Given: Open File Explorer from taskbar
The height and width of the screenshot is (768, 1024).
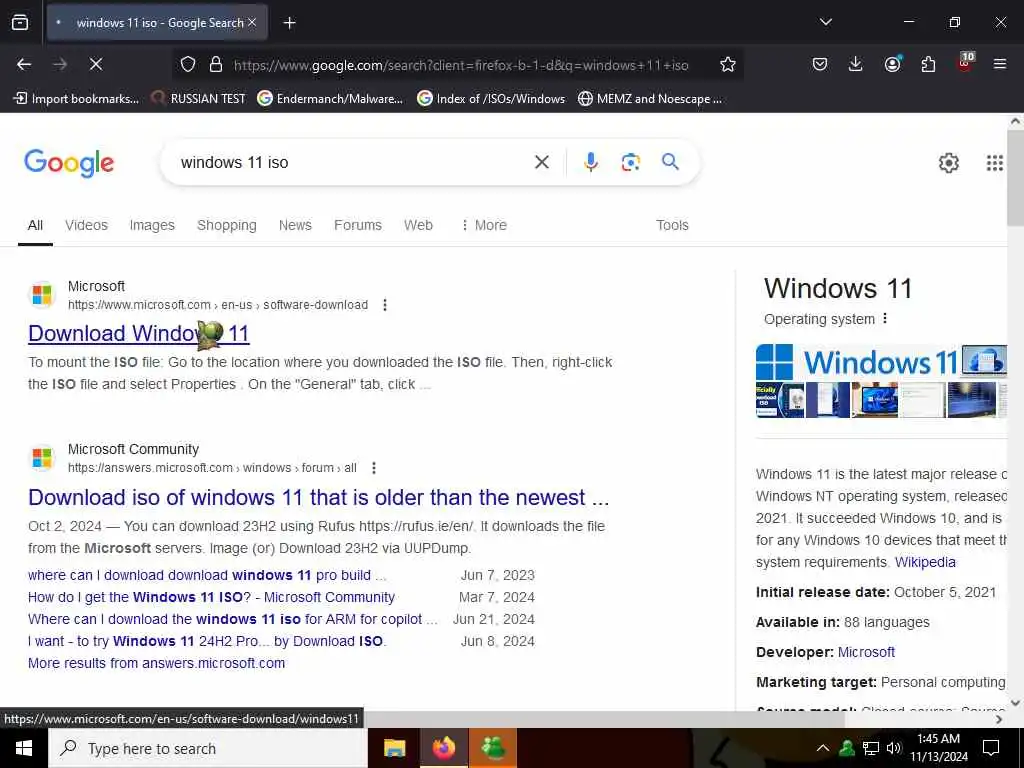Looking at the screenshot, I should click(394, 748).
